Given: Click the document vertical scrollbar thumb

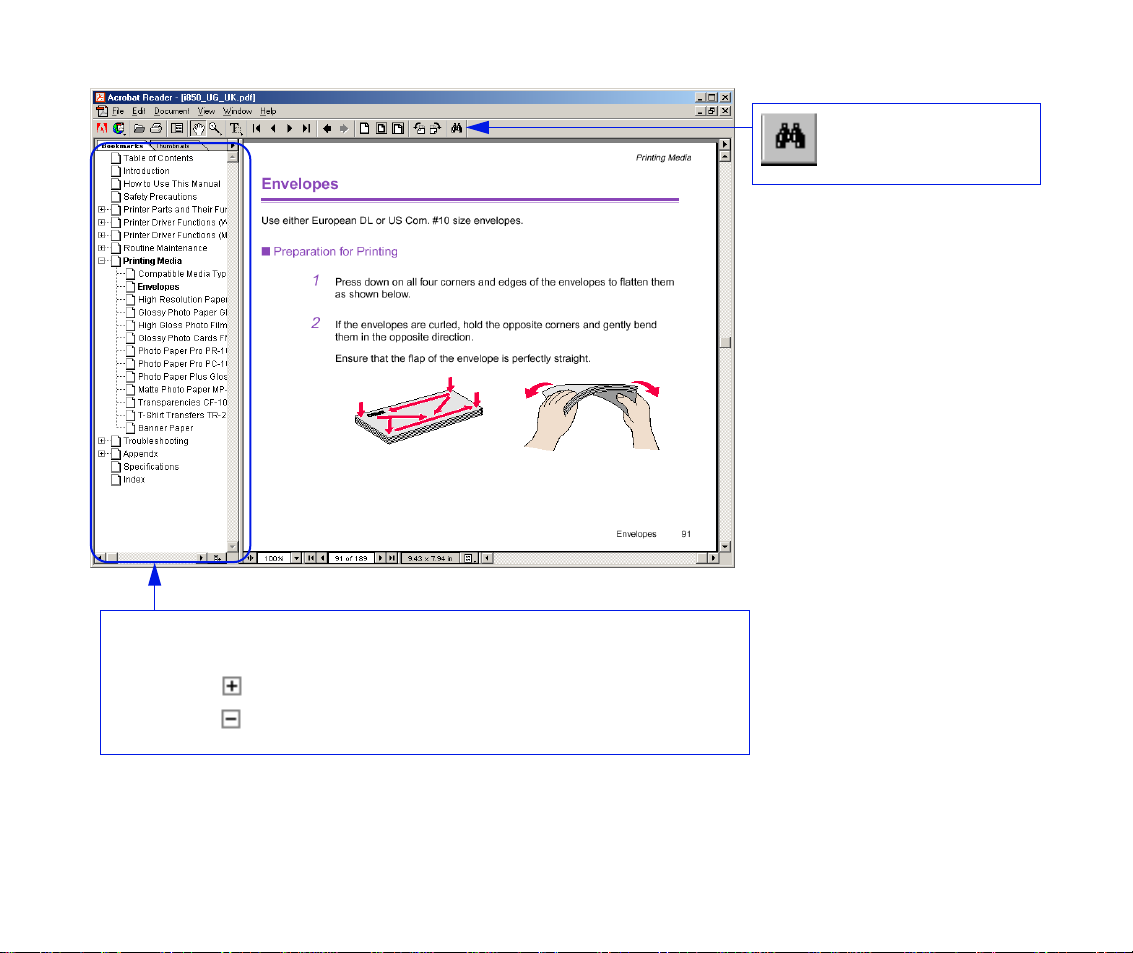Looking at the screenshot, I should pyautogui.click(x=725, y=342).
